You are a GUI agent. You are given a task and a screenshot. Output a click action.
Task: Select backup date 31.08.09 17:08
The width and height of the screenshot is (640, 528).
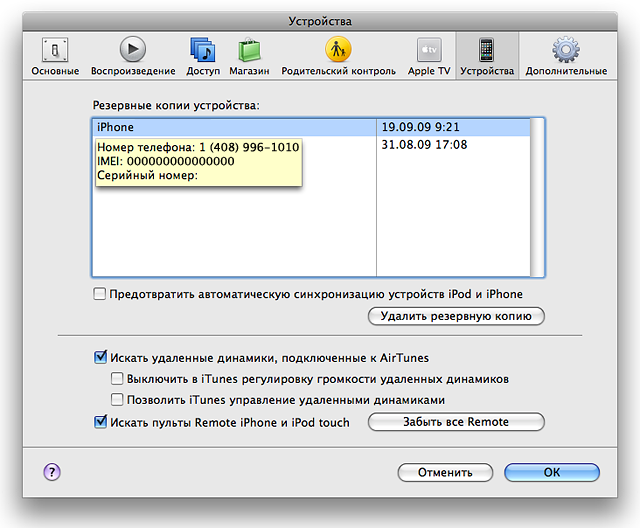coord(424,145)
